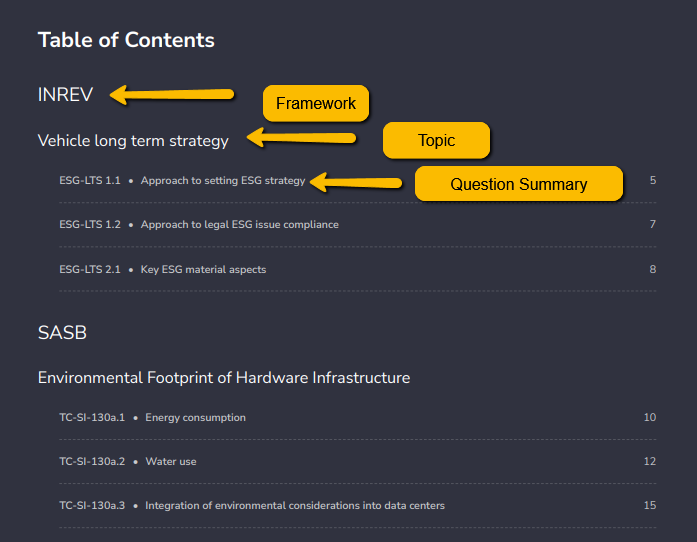This screenshot has width=697, height=542.
Task: Click the SASB framework heading
Action: [x=62, y=333]
